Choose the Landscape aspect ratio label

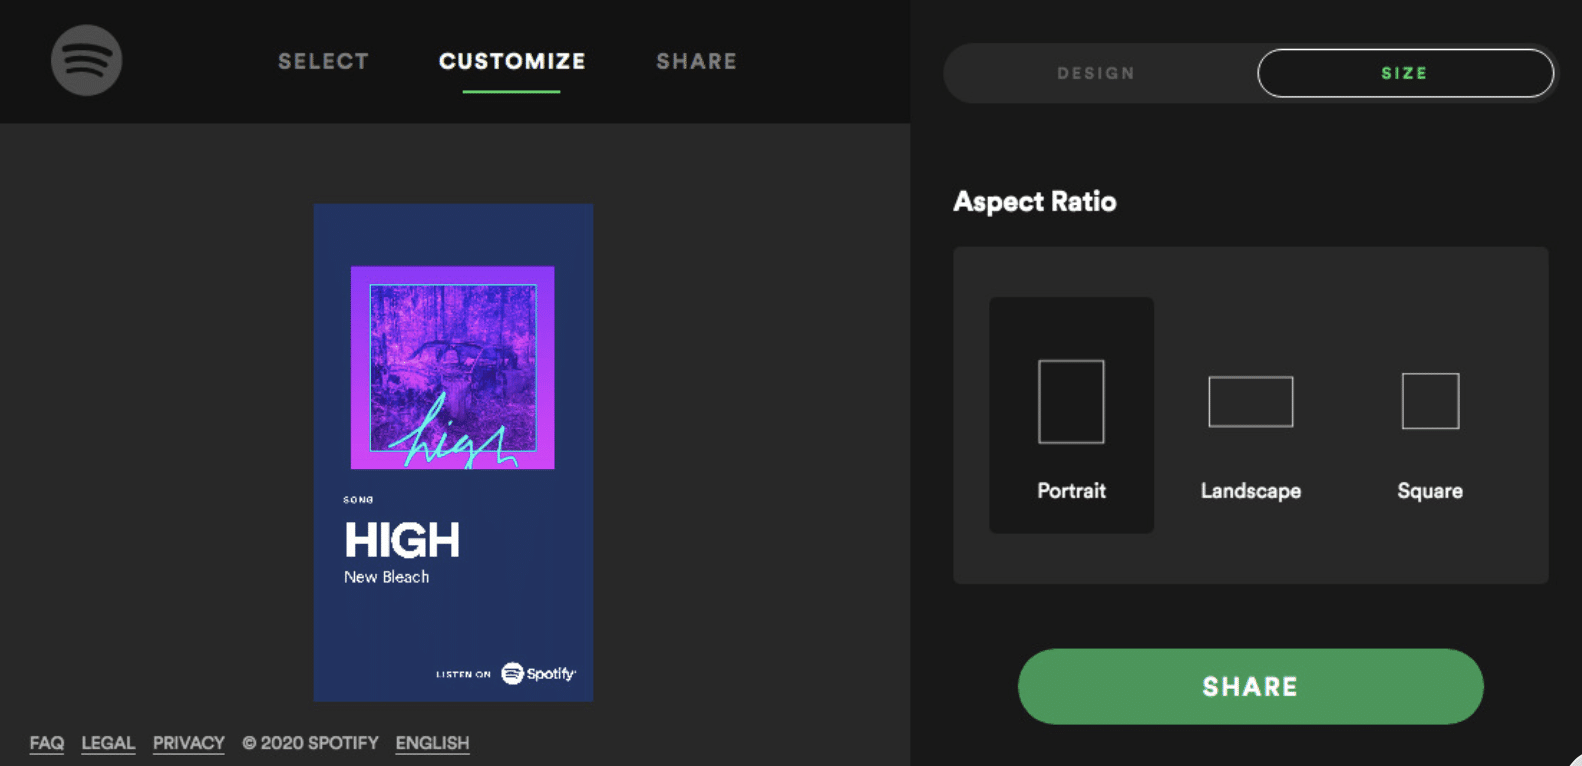coord(1251,491)
